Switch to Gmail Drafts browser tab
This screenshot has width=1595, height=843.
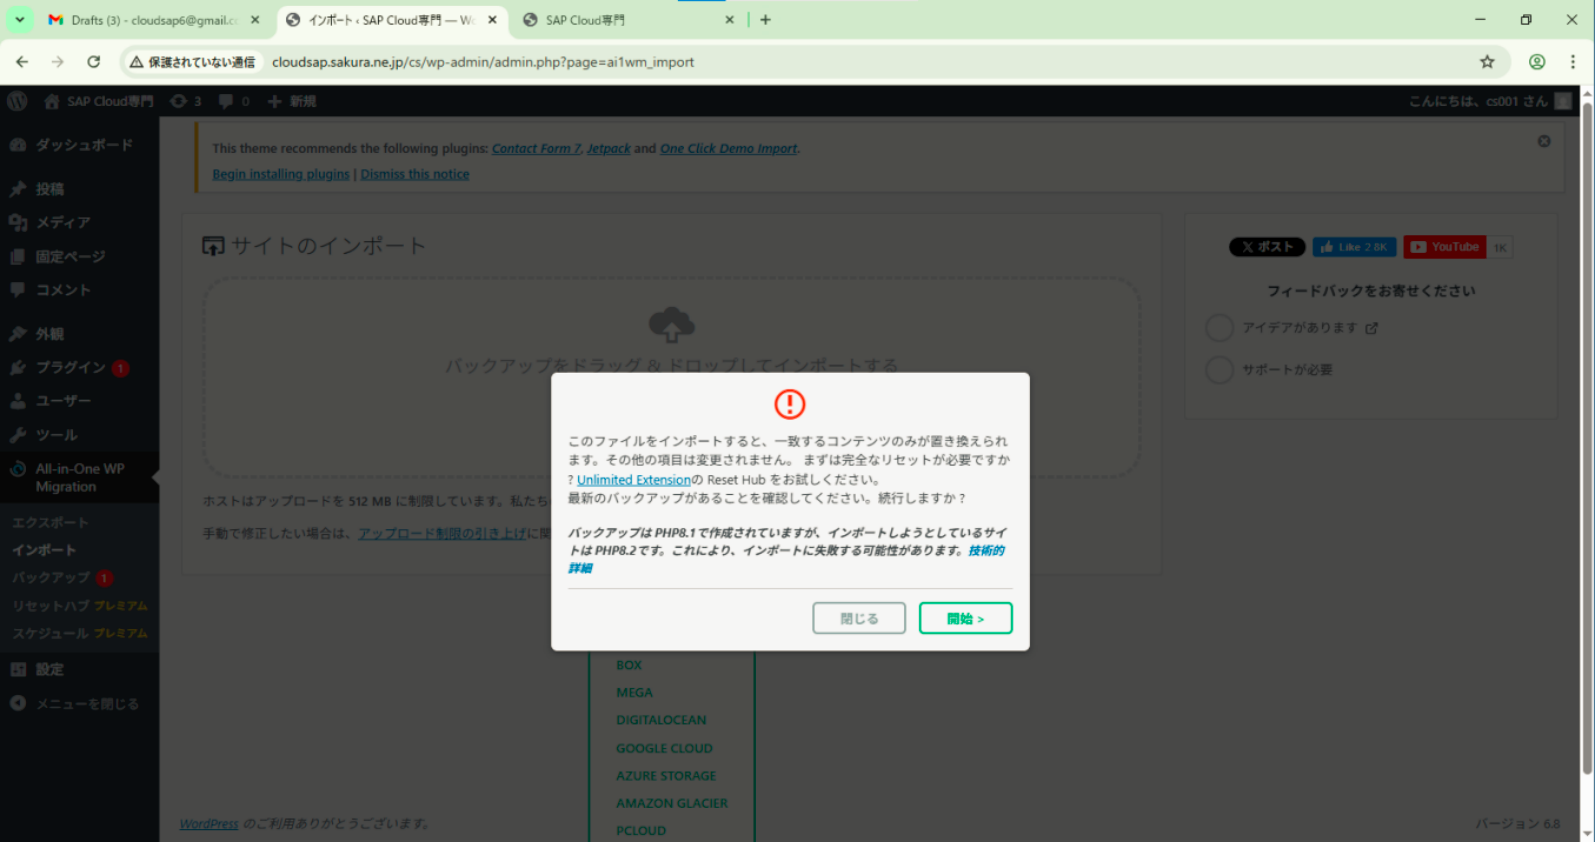pyautogui.click(x=155, y=20)
